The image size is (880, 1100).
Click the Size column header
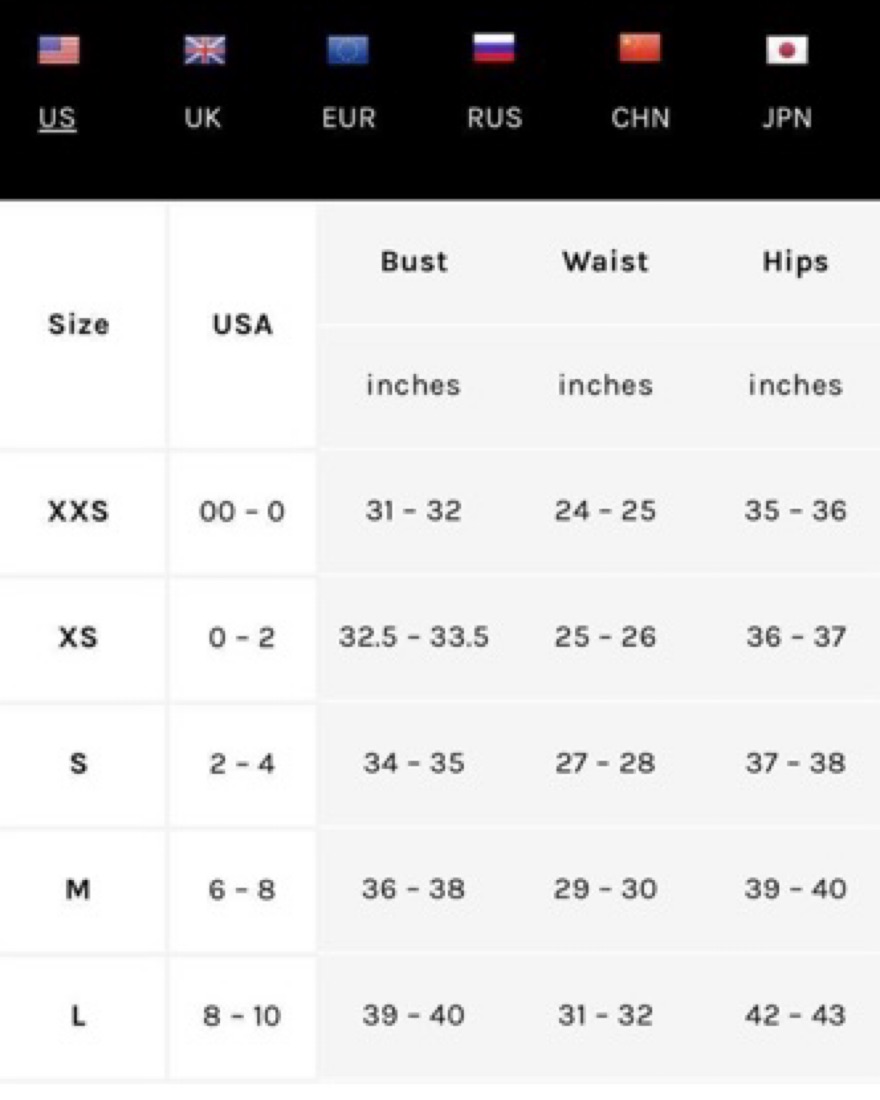tap(79, 324)
